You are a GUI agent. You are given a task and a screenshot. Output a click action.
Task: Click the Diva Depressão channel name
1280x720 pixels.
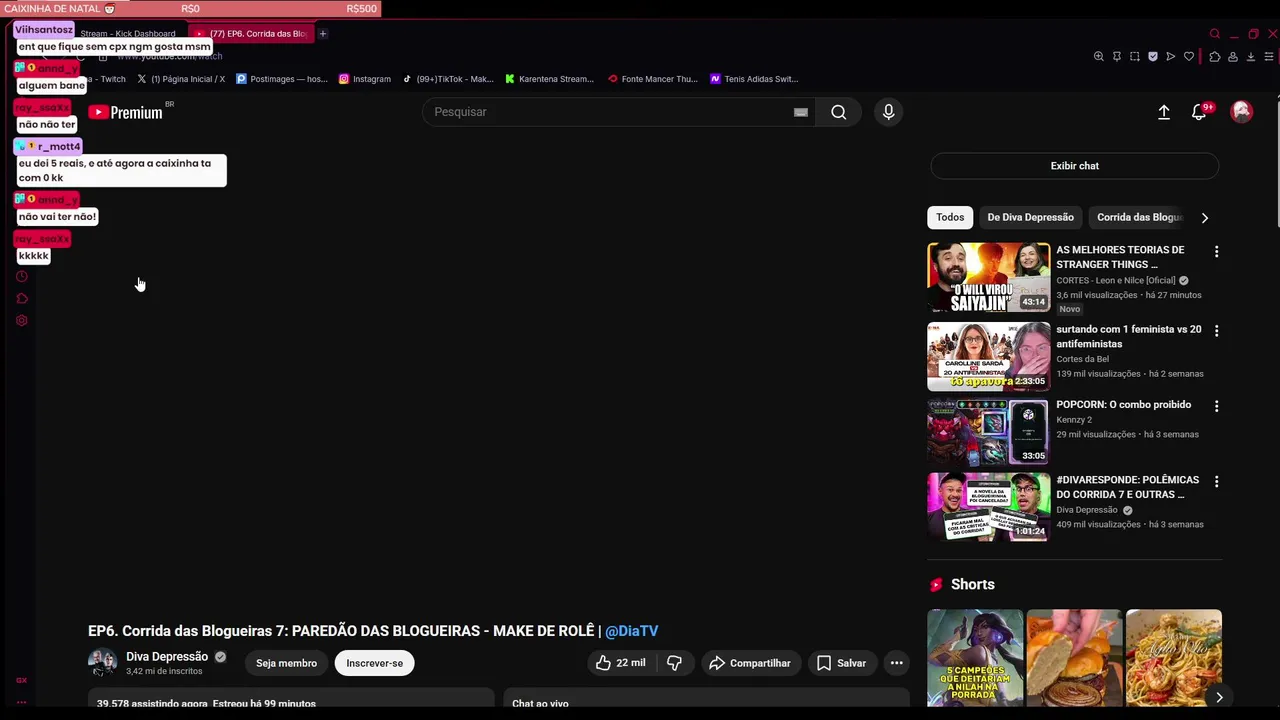[167, 657]
